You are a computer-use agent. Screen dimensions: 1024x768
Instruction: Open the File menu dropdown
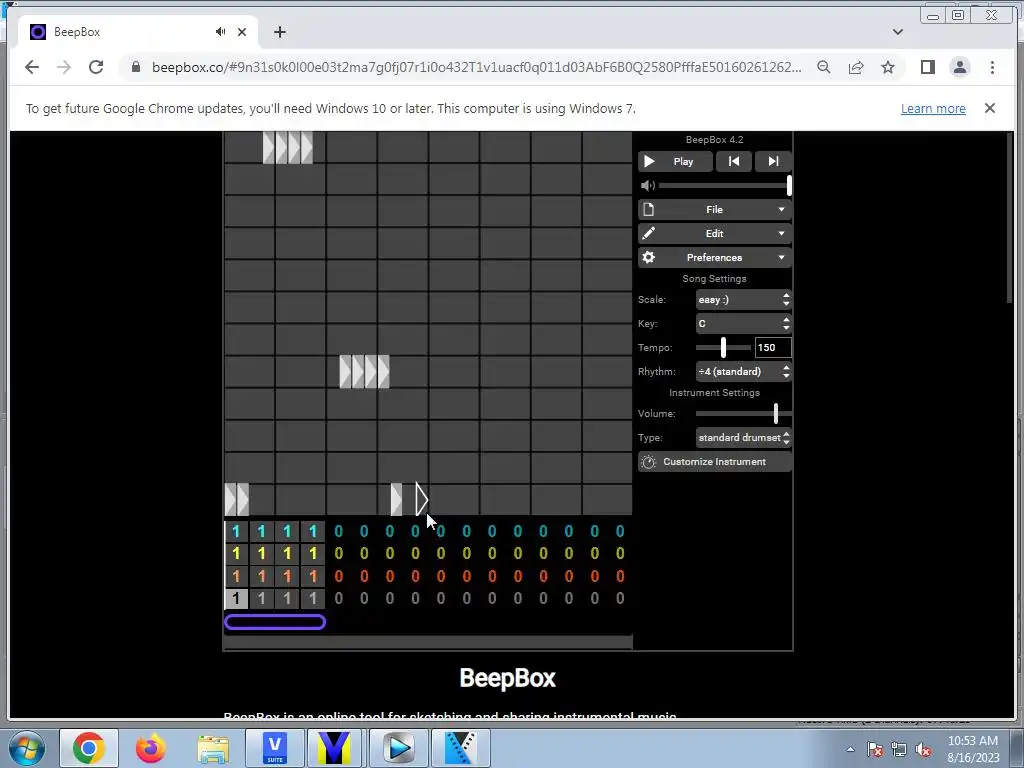714,210
